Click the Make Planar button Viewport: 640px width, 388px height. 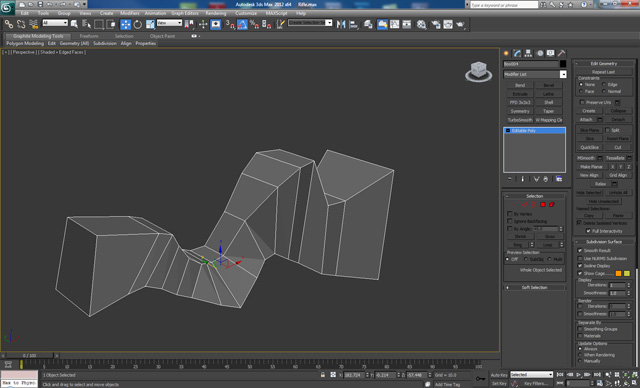click(x=591, y=166)
